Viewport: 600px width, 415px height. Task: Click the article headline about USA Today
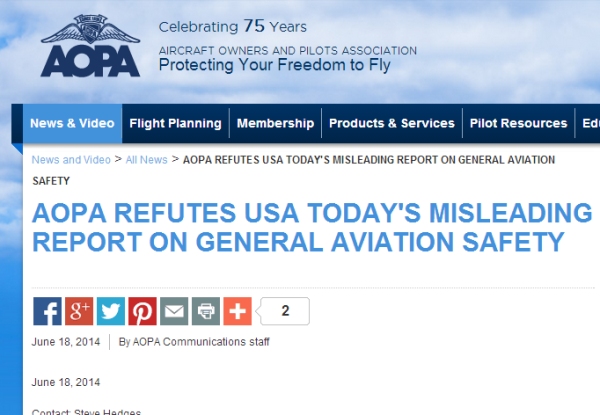click(312, 227)
